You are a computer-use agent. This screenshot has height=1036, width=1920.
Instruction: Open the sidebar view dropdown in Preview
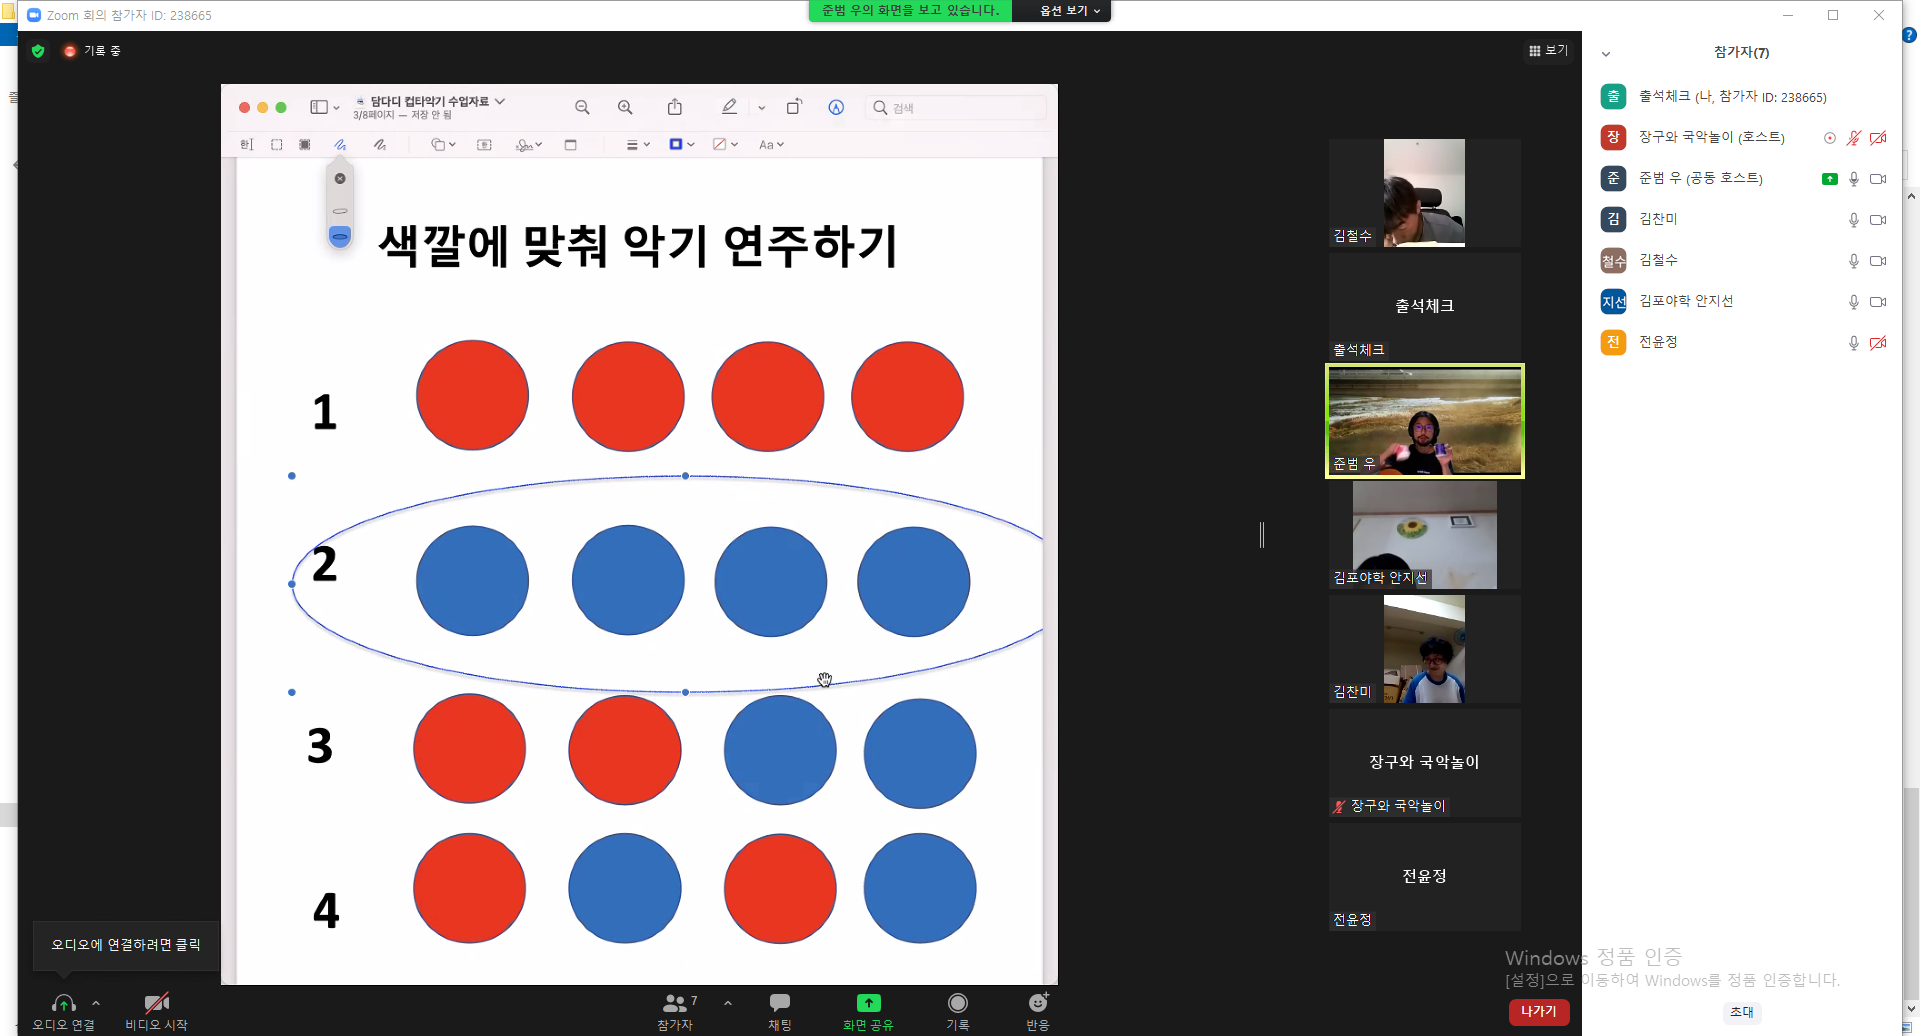pyautogui.click(x=324, y=107)
